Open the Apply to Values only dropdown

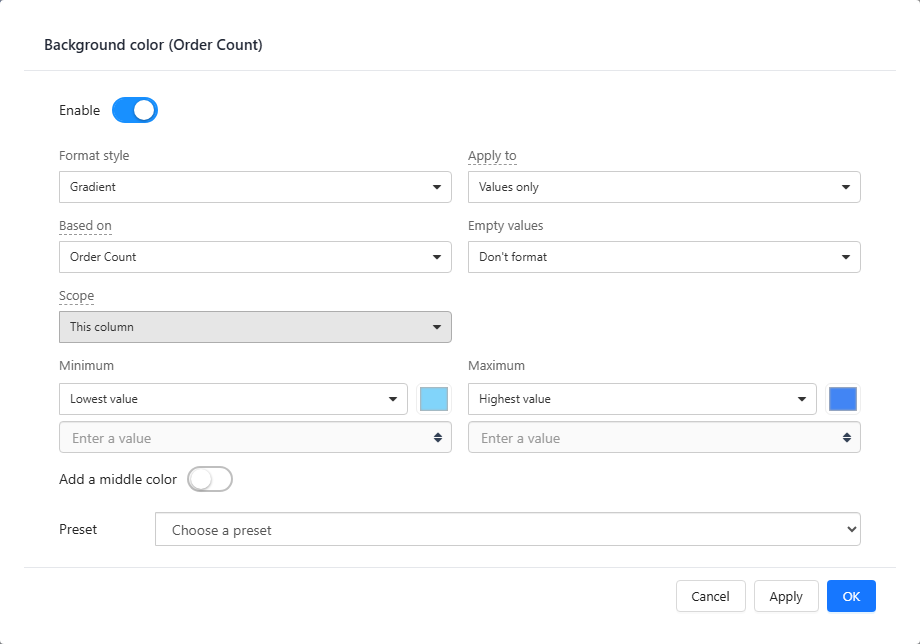664,187
